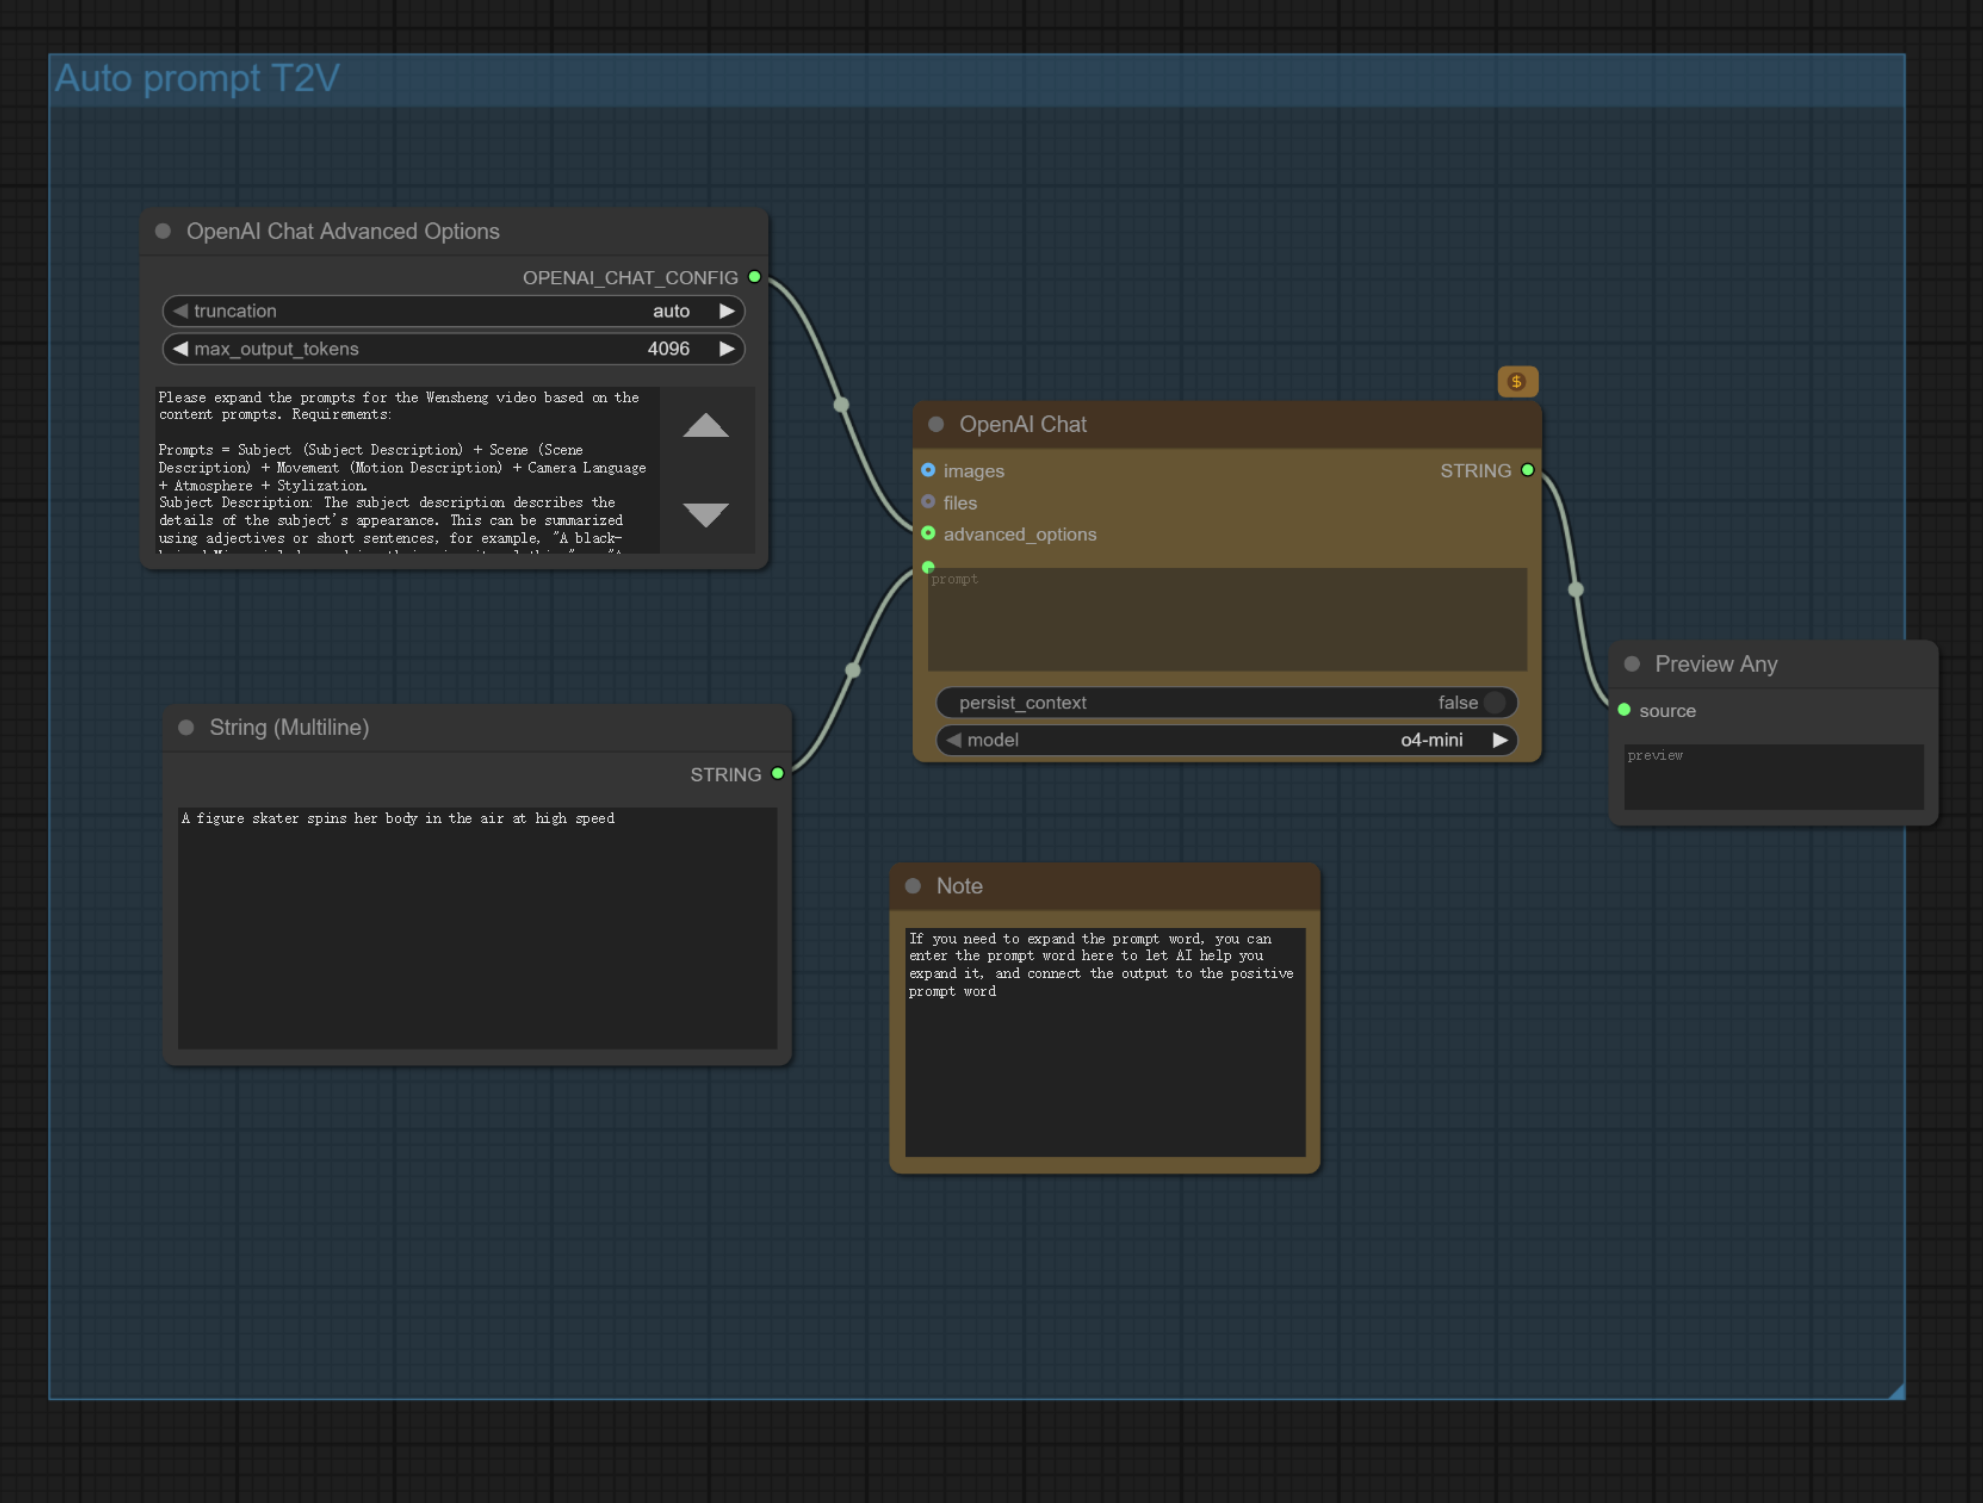This screenshot has height=1503, width=1983.
Task: Click the OpenAI Chat Advanced Options title
Action: pyautogui.click(x=343, y=231)
